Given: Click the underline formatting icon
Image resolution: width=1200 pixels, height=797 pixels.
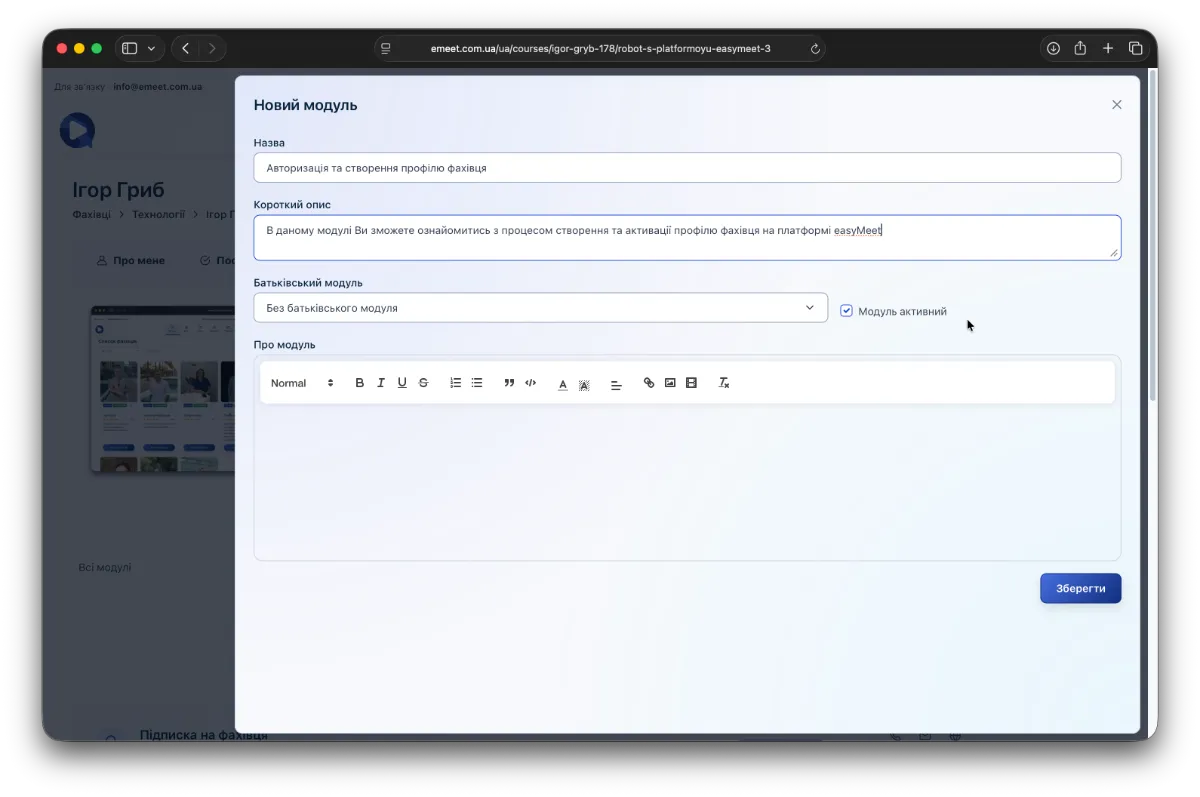Looking at the screenshot, I should 402,383.
